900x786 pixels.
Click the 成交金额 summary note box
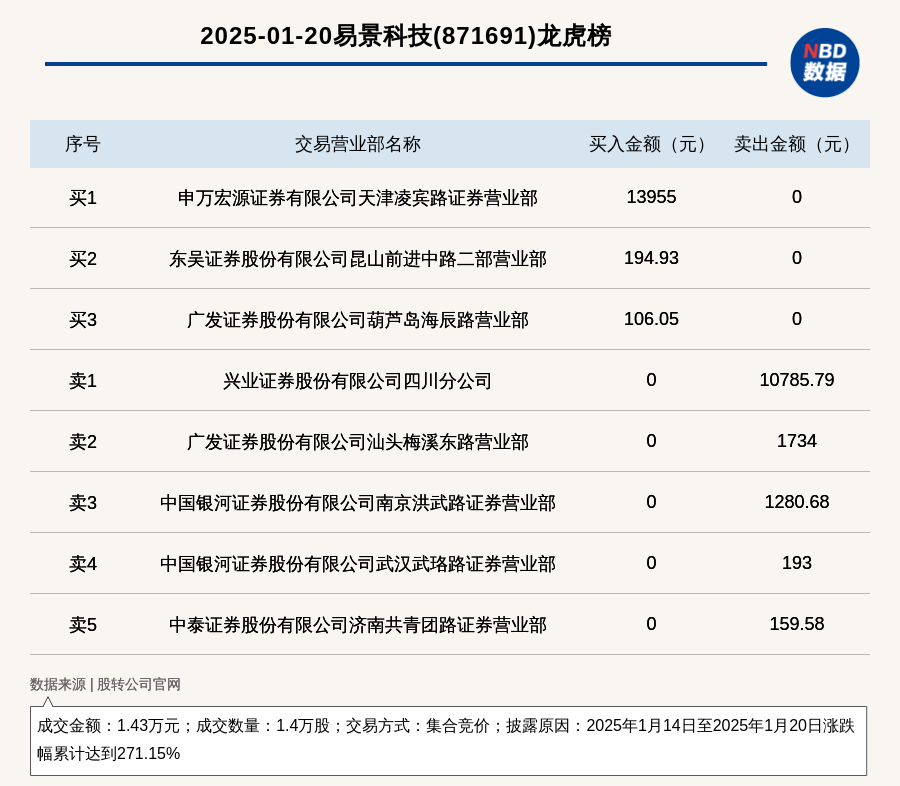point(448,741)
